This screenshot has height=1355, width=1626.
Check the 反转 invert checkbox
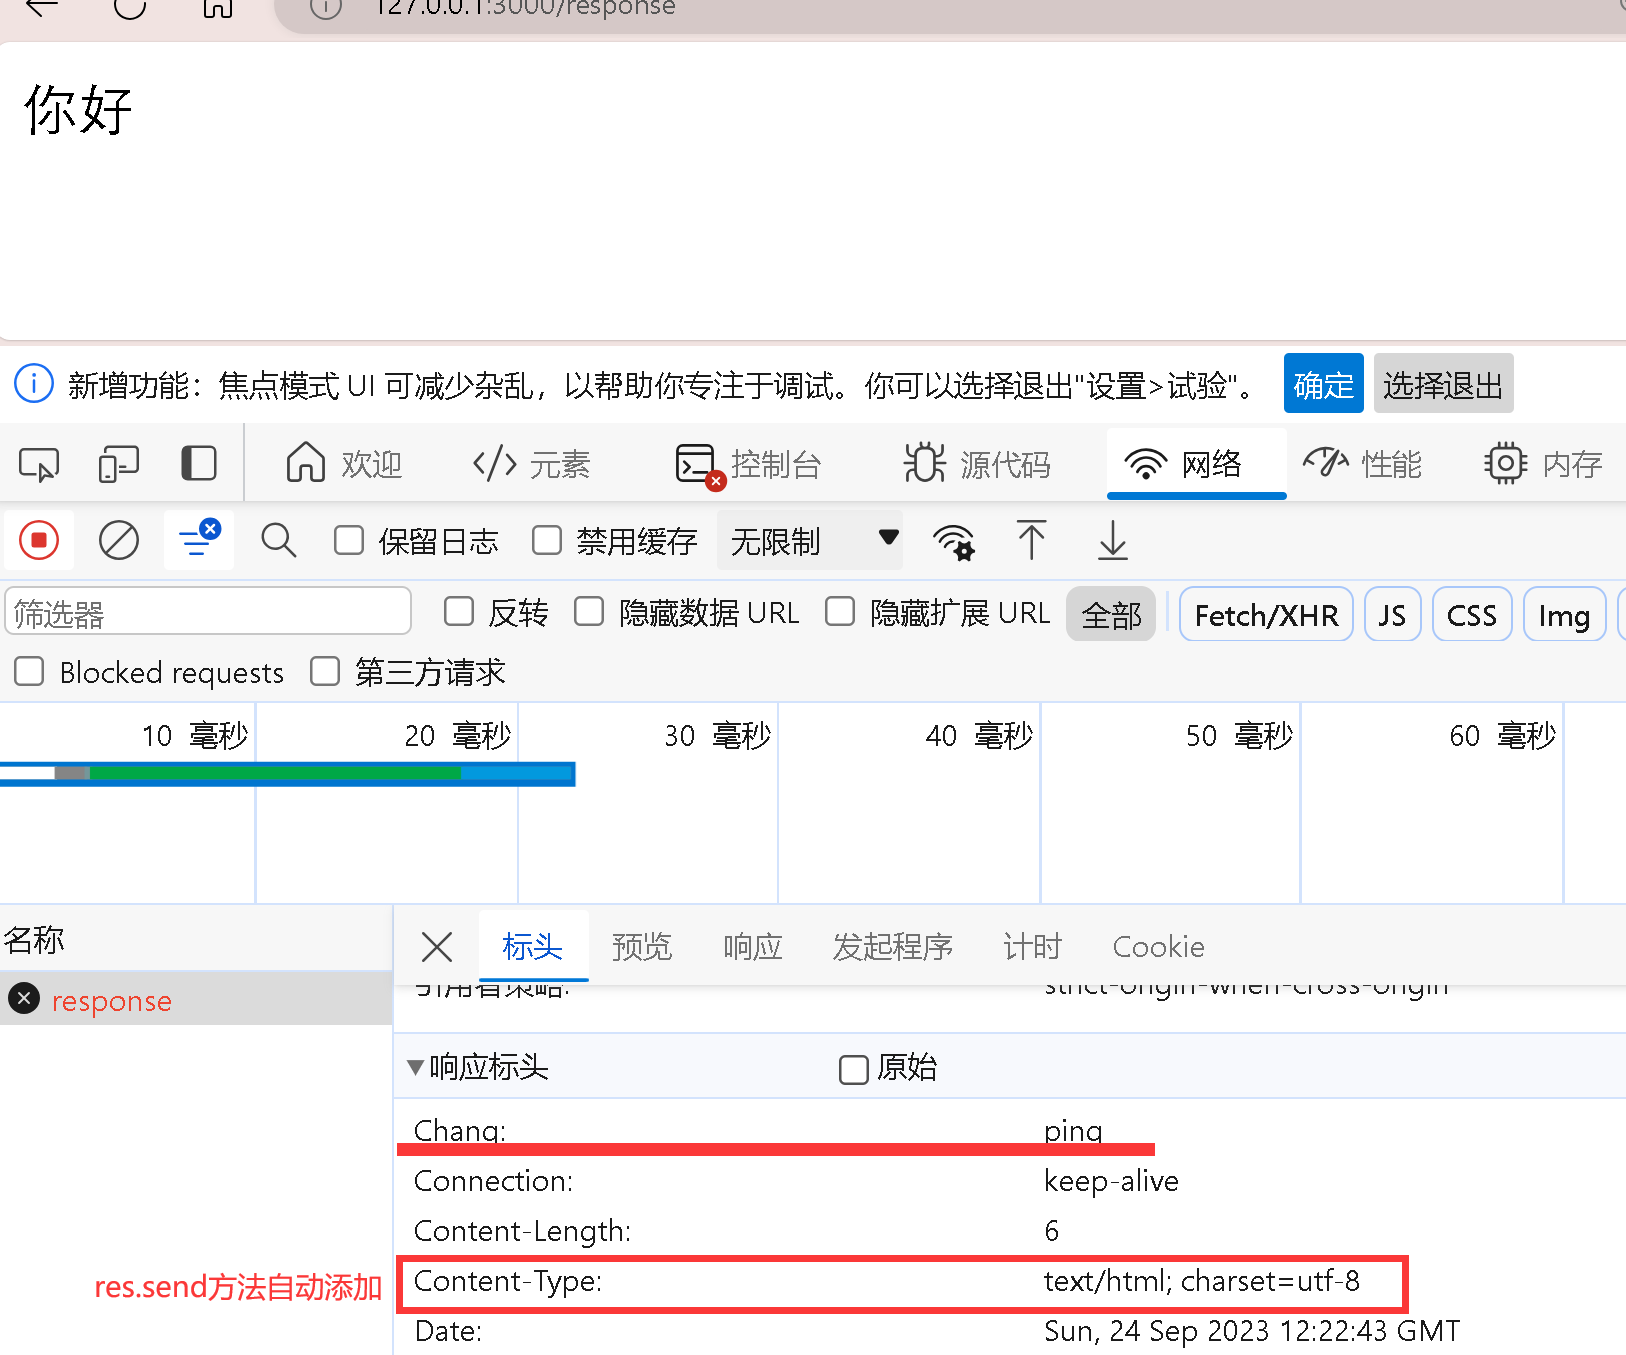459,611
